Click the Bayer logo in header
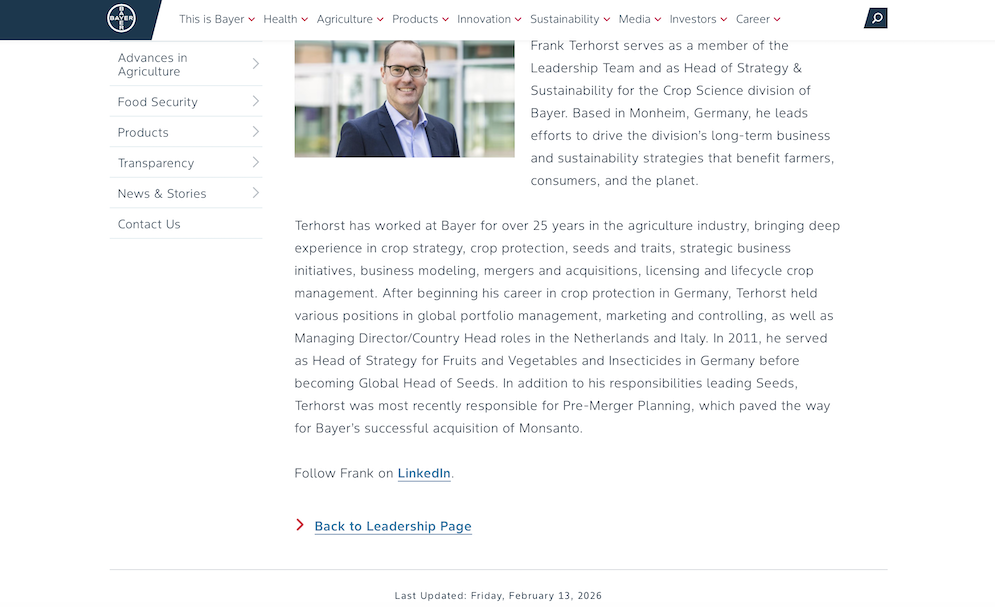Image resolution: width=995 pixels, height=607 pixels. click(121, 18)
